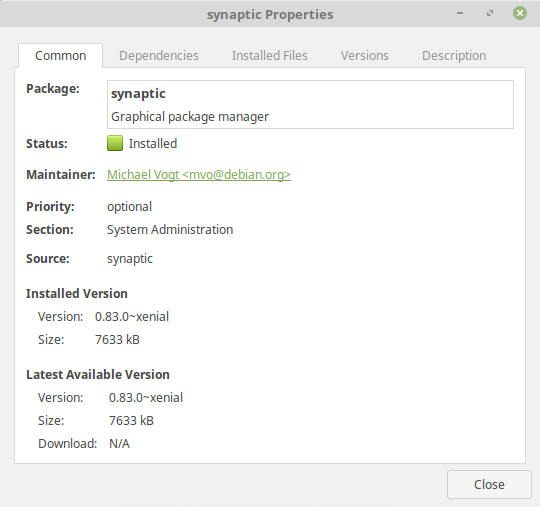The image size is (540, 507).
Task: Maximize the synaptic Properties window
Action: [490, 13]
